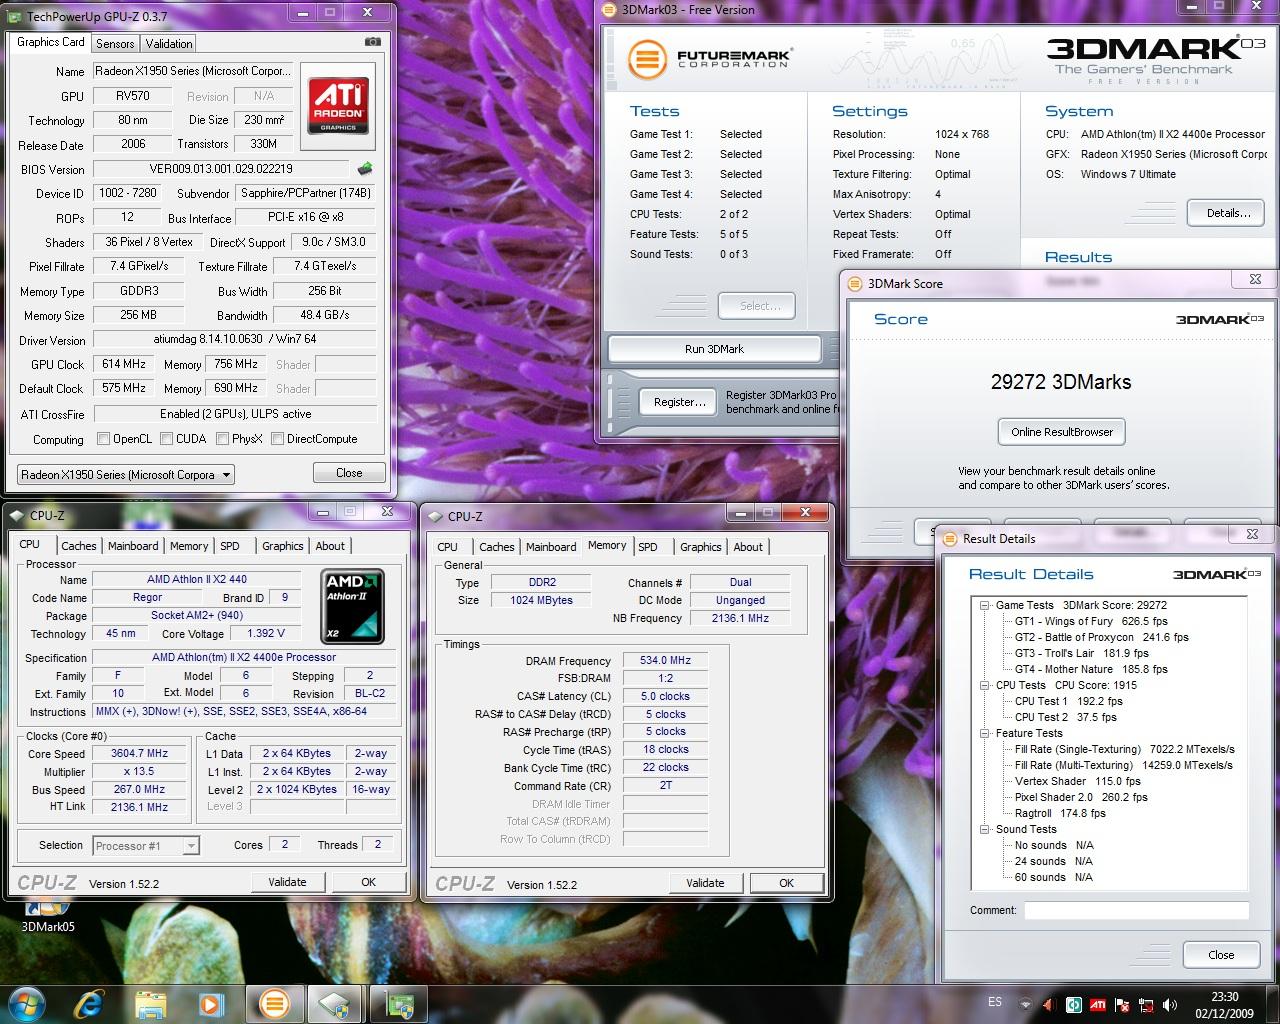Click the Comment input field
The width and height of the screenshot is (1280, 1024).
pyautogui.click(x=1136, y=910)
